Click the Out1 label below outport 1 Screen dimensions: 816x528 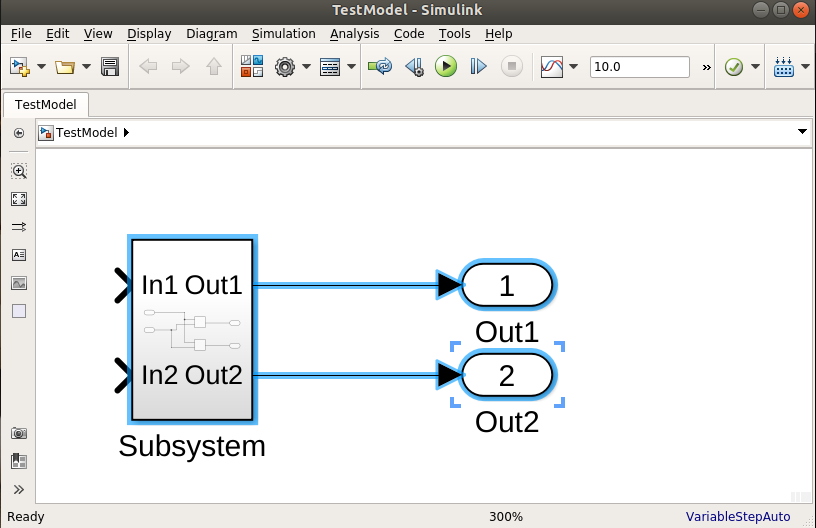pyautogui.click(x=507, y=332)
